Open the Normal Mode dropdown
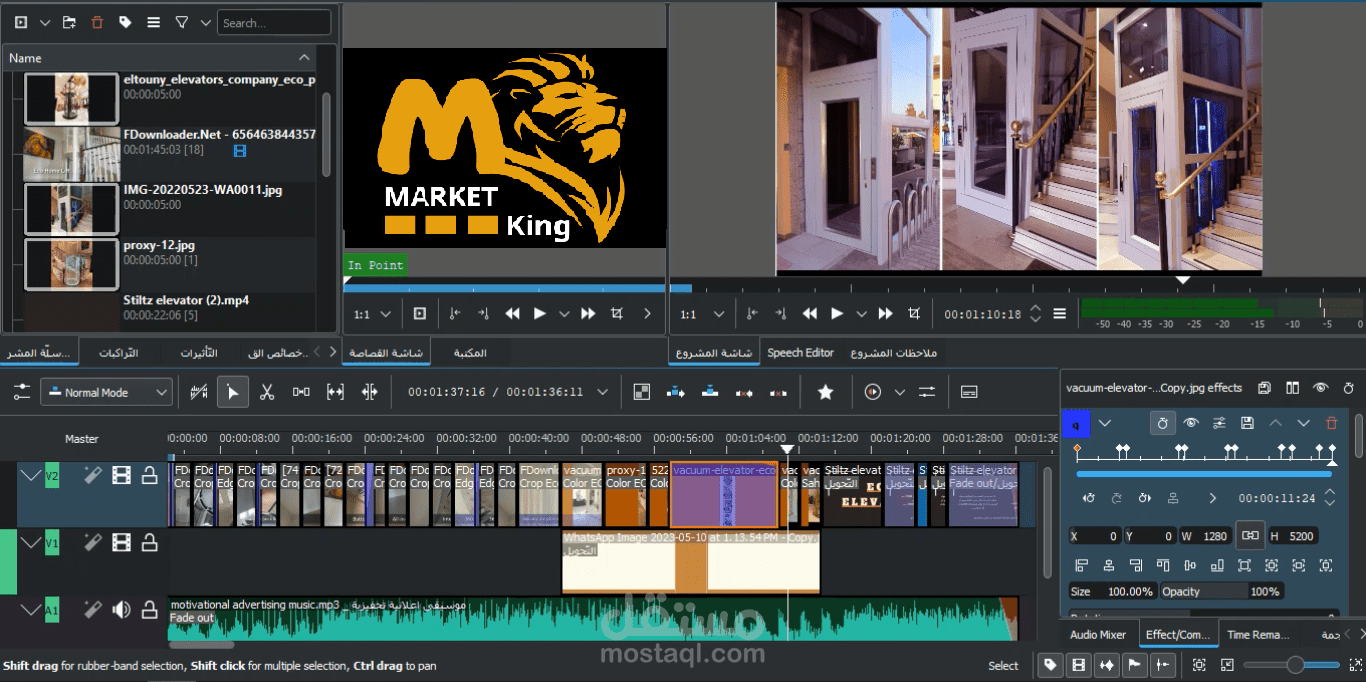Screen dimensions: 1366x682 tap(107, 392)
